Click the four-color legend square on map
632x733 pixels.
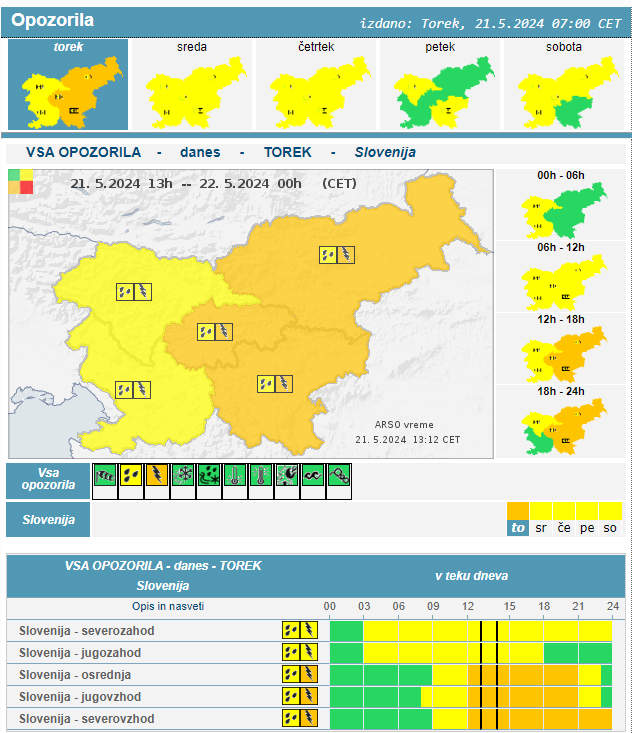point(21,182)
